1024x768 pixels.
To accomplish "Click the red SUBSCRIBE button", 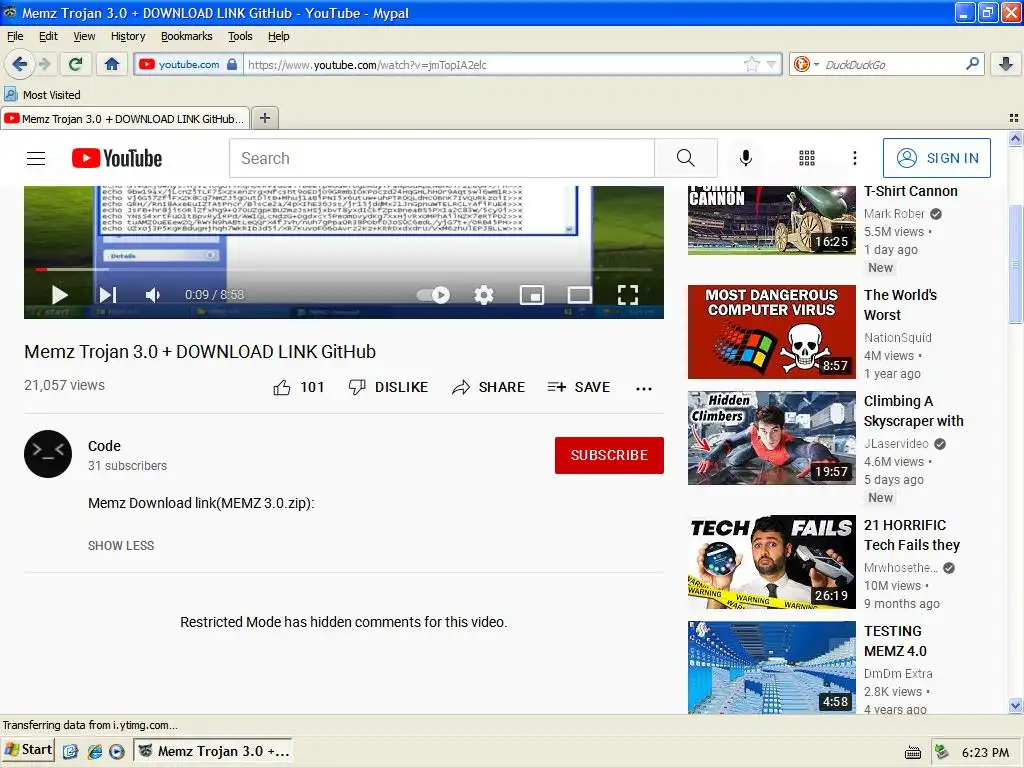I will click(609, 455).
